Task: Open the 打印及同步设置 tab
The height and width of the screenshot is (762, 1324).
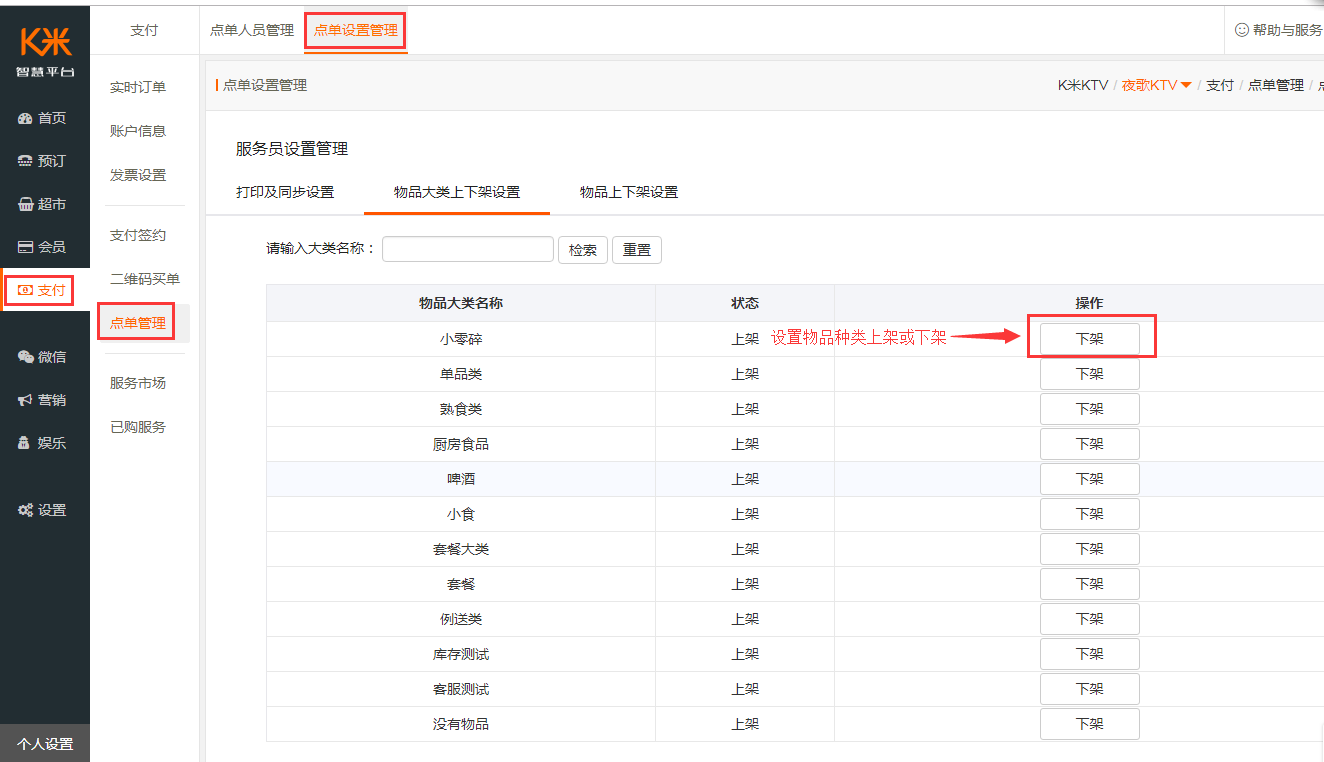Action: 285,192
